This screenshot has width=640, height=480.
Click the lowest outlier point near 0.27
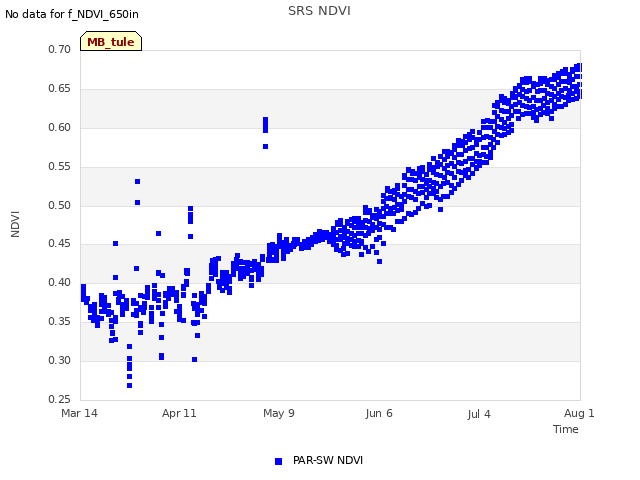click(129, 385)
